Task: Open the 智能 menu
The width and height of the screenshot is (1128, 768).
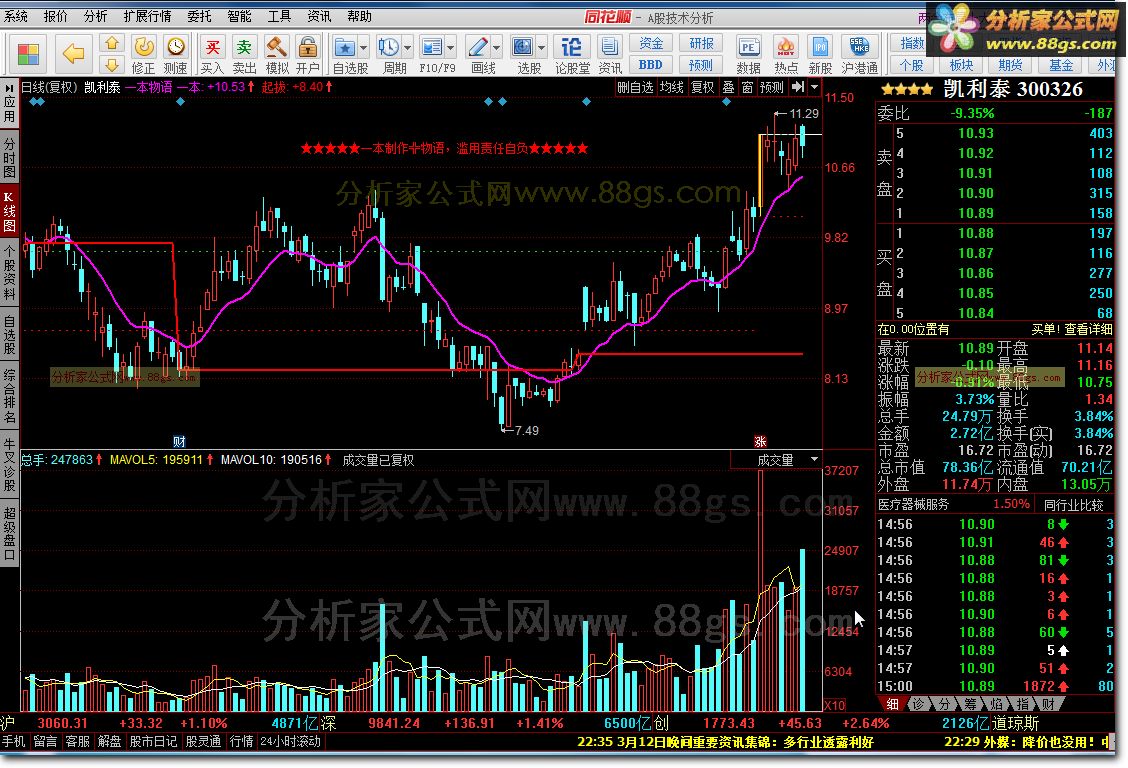Action: [239, 16]
